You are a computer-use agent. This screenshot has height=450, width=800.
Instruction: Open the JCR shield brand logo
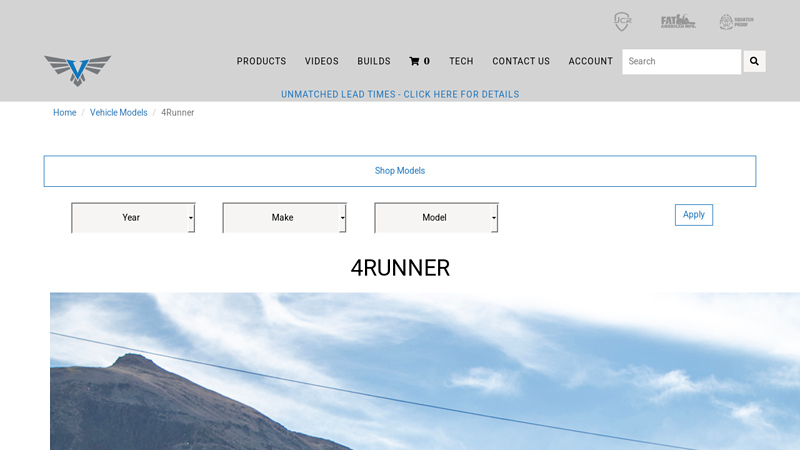tap(622, 22)
